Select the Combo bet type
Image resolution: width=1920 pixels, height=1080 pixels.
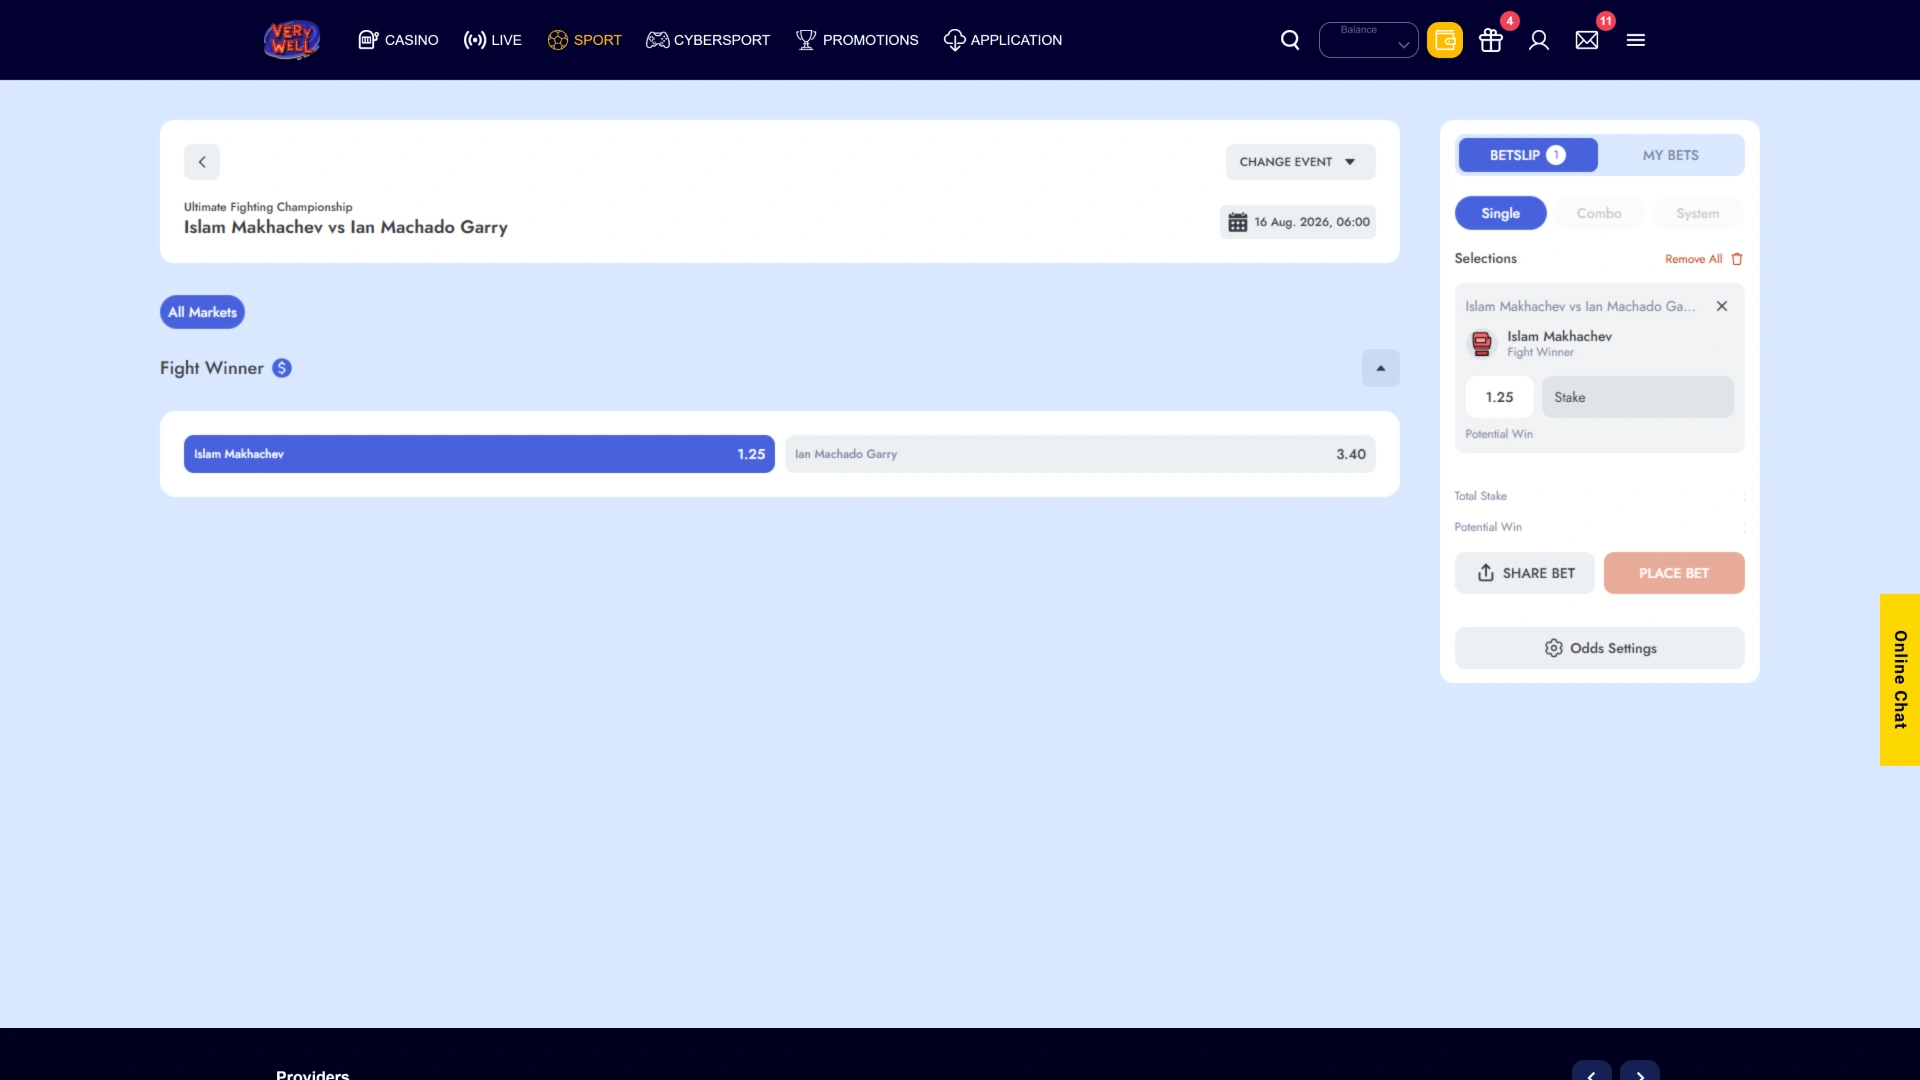[1599, 213]
